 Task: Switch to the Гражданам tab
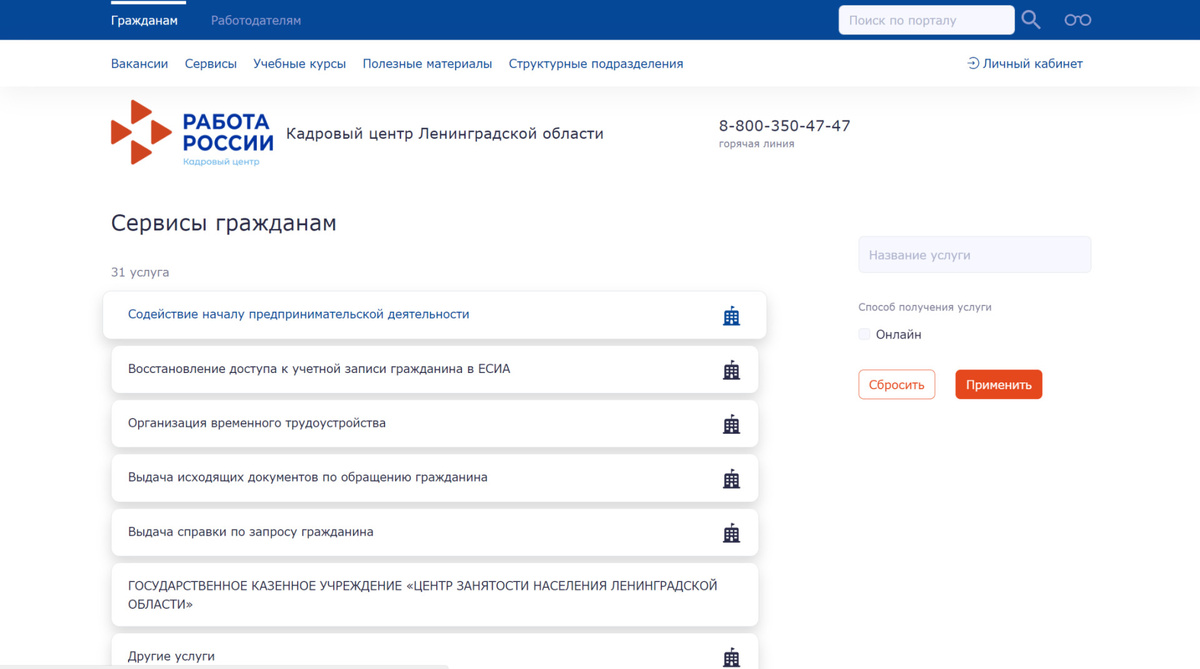[144, 20]
